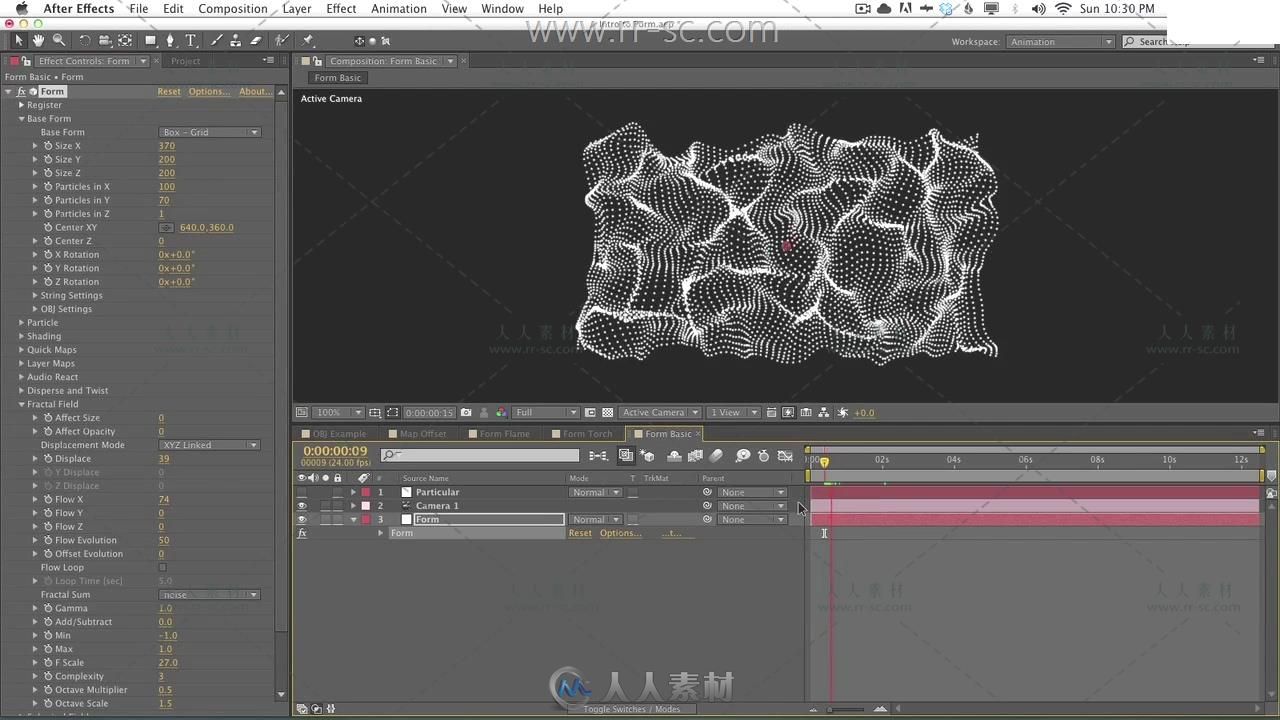Click Toggle Switches / Modes button

632,709
